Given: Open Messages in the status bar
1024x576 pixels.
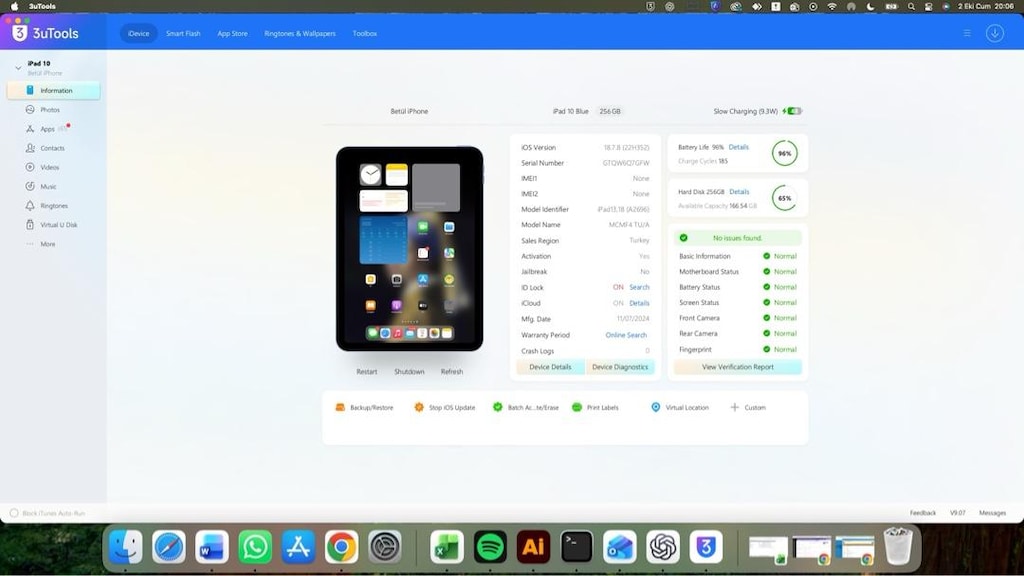Looking at the screenshot, I should pos(992,513).
